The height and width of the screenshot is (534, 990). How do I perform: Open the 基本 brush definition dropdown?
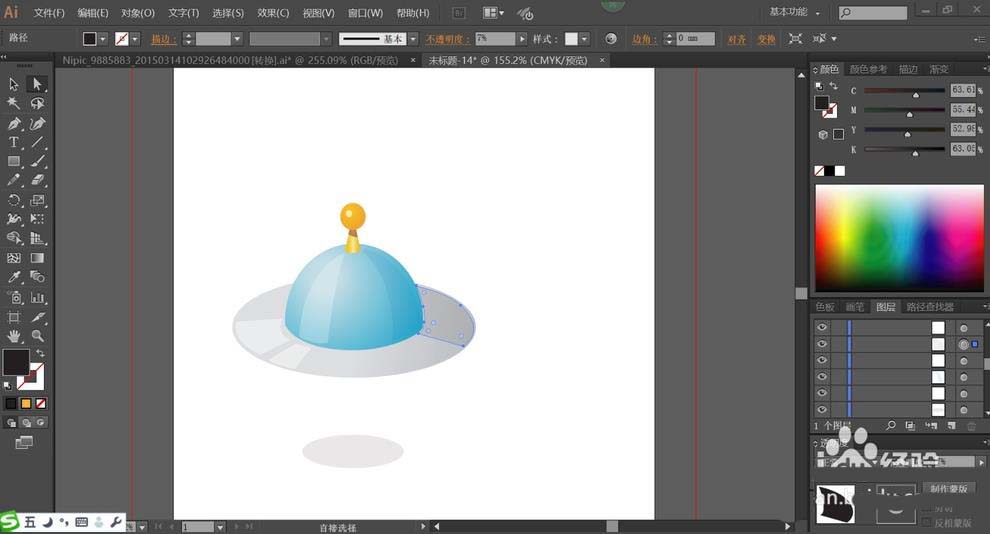tap(413, 39)
